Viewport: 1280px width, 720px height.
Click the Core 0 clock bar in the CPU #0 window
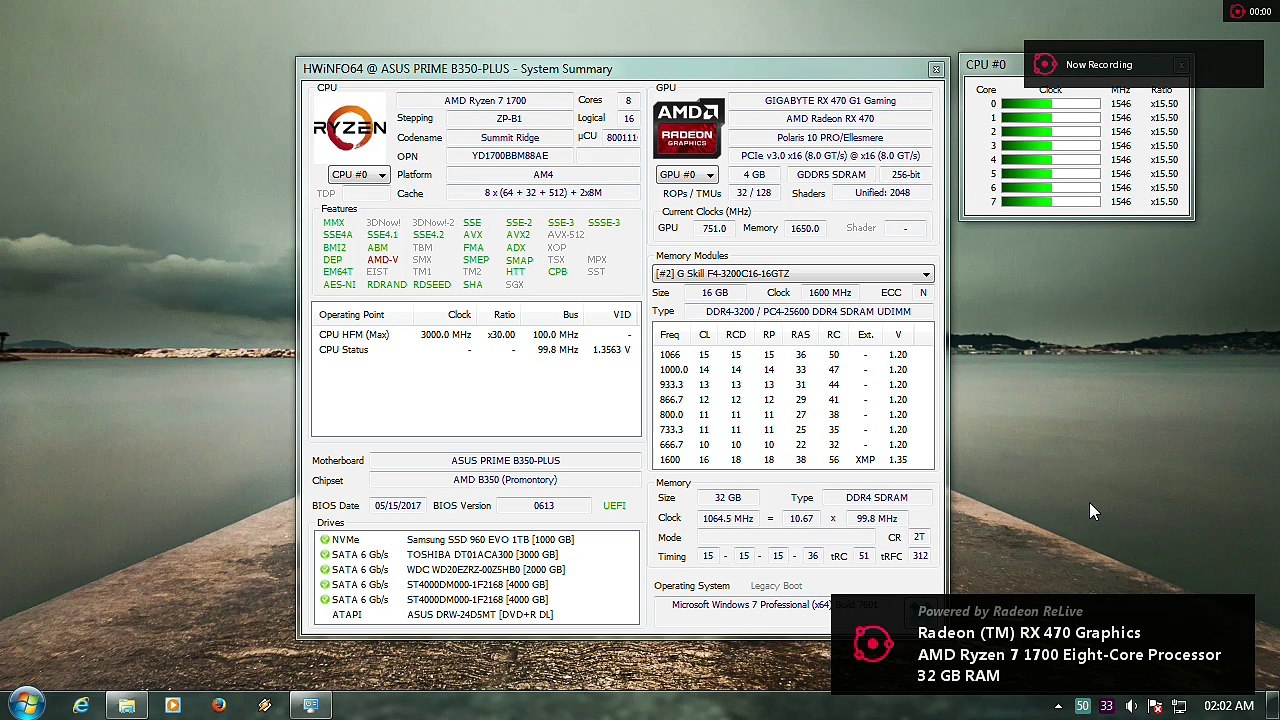pyautogui.click(x=1050, y=104)
